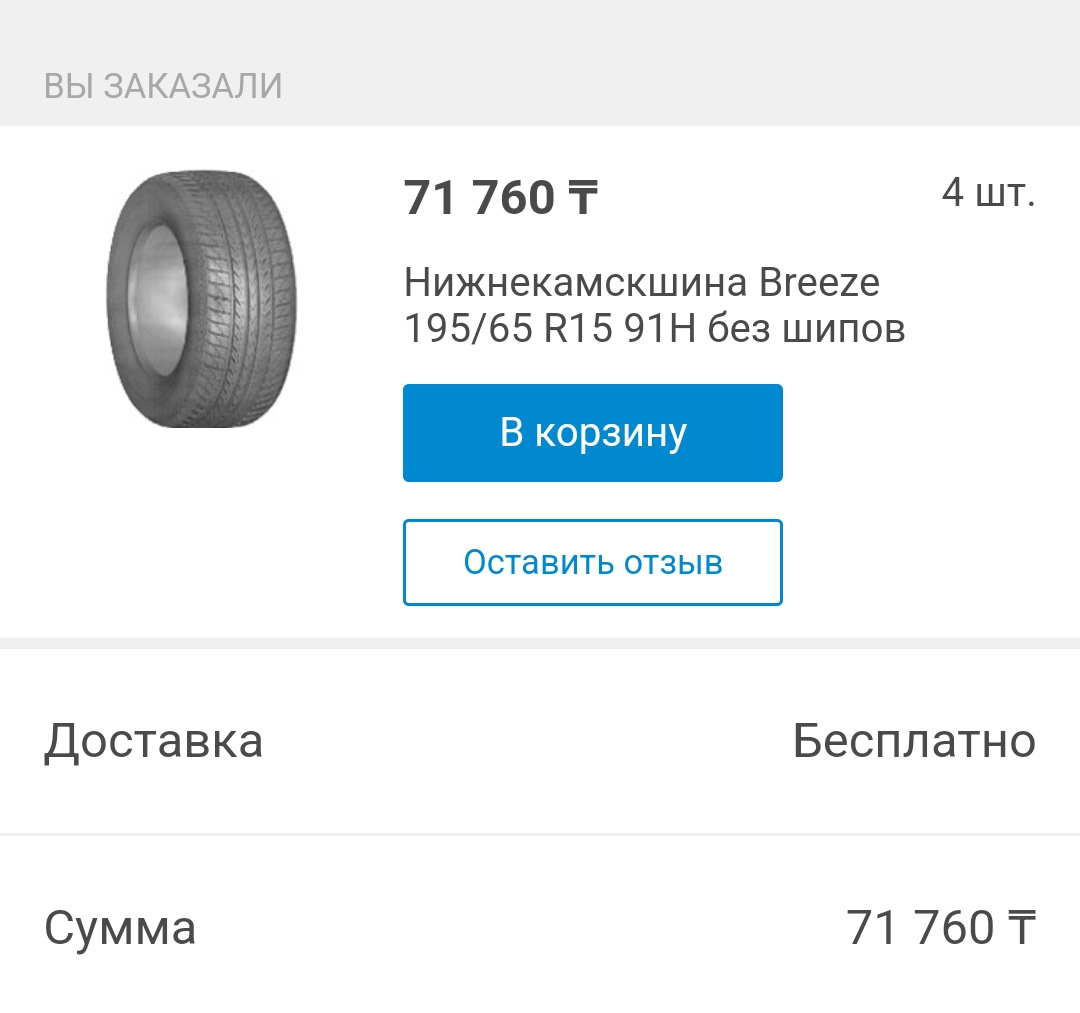
Task: Select the Бесплатно delivery value
Action: coord(913,741)
